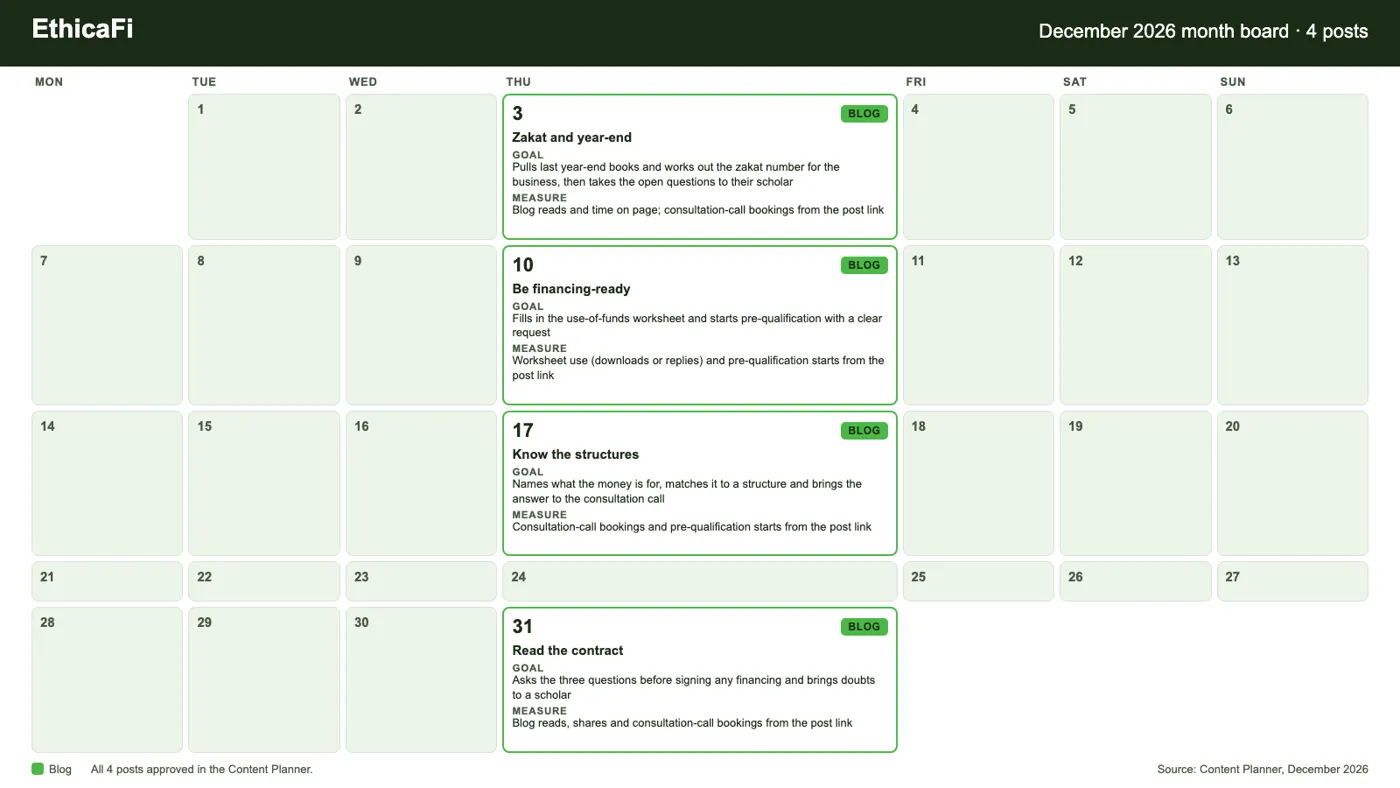Viewport: 1400px width, 788px height.
Task: Open the 'Zakat and year-end' post title
Action: [572, 137]
